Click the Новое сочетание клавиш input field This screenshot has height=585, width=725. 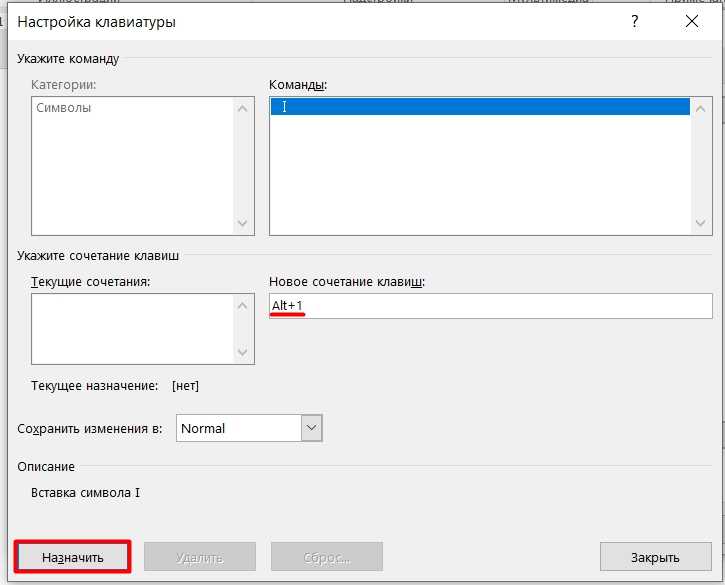coord(491,306)
